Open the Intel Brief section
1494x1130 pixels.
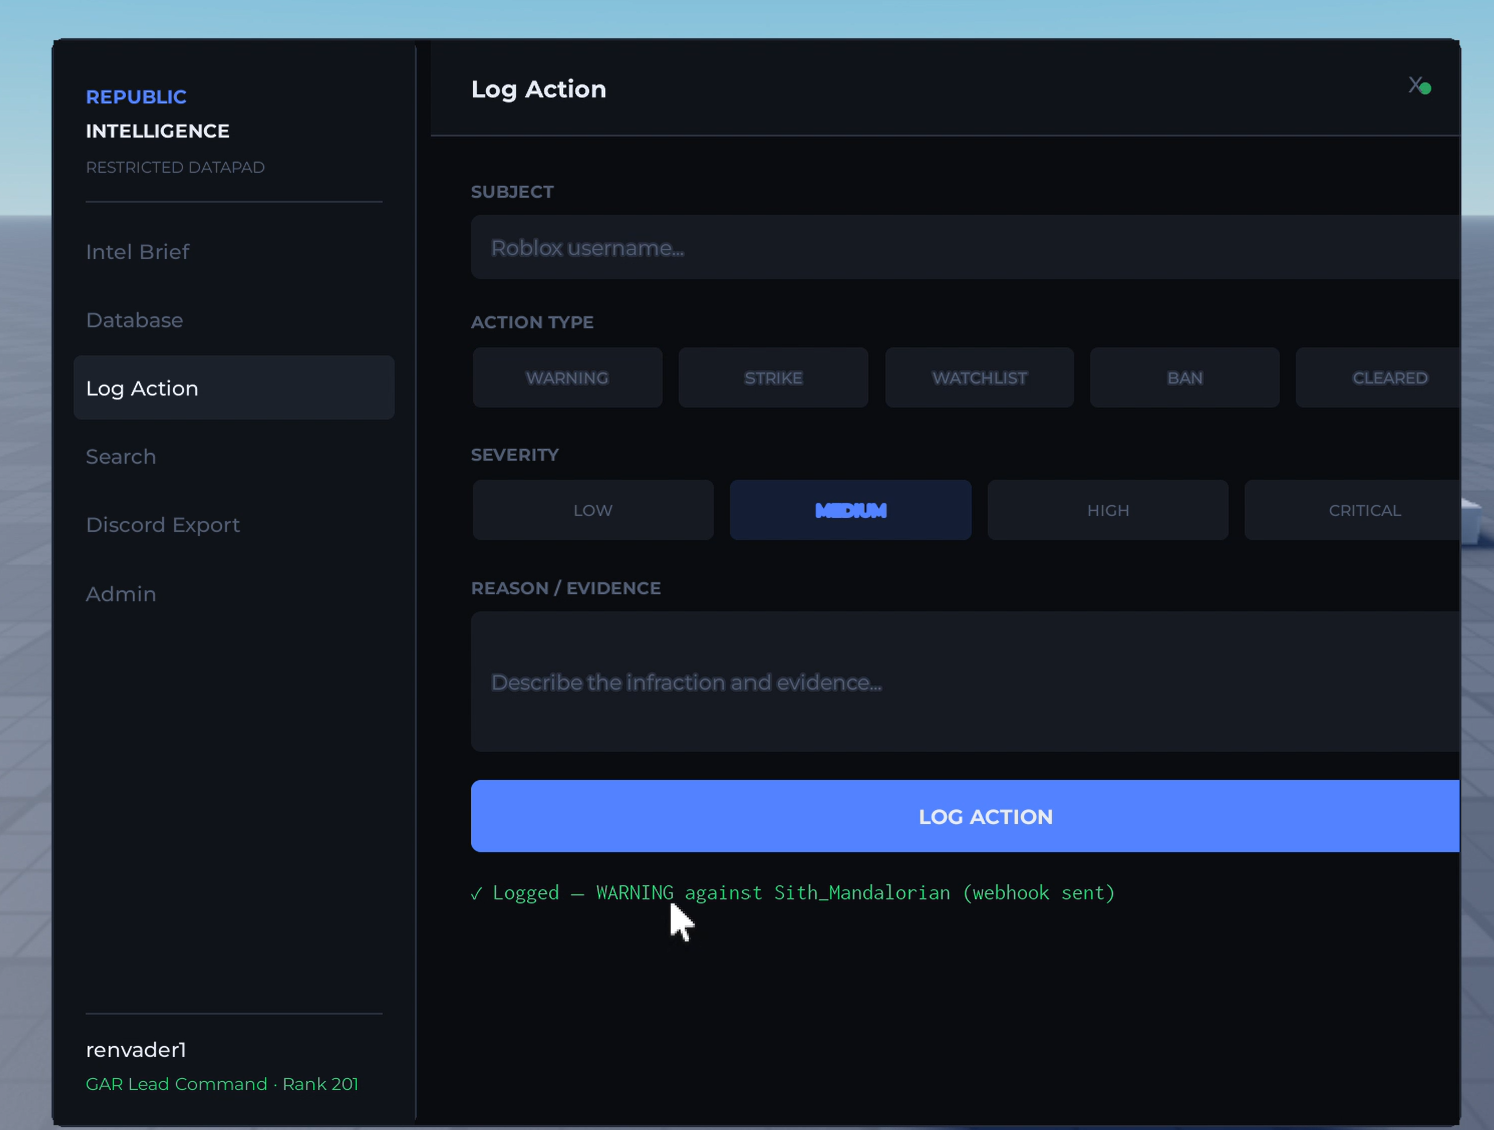234,252
